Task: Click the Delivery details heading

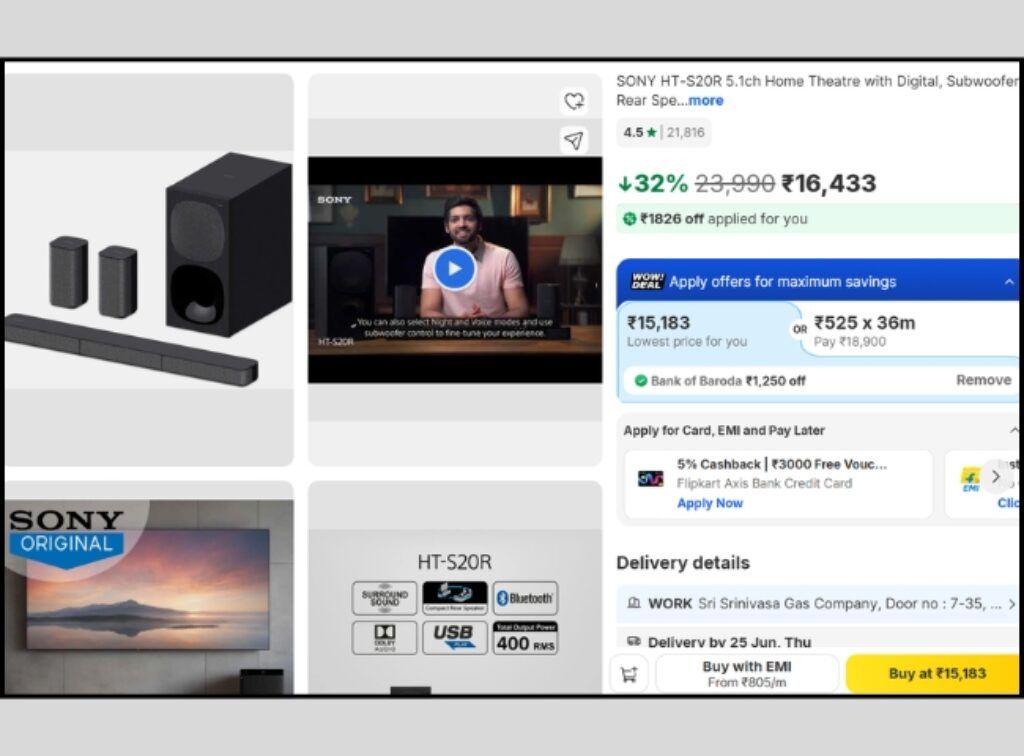Action: click(683, 563)
